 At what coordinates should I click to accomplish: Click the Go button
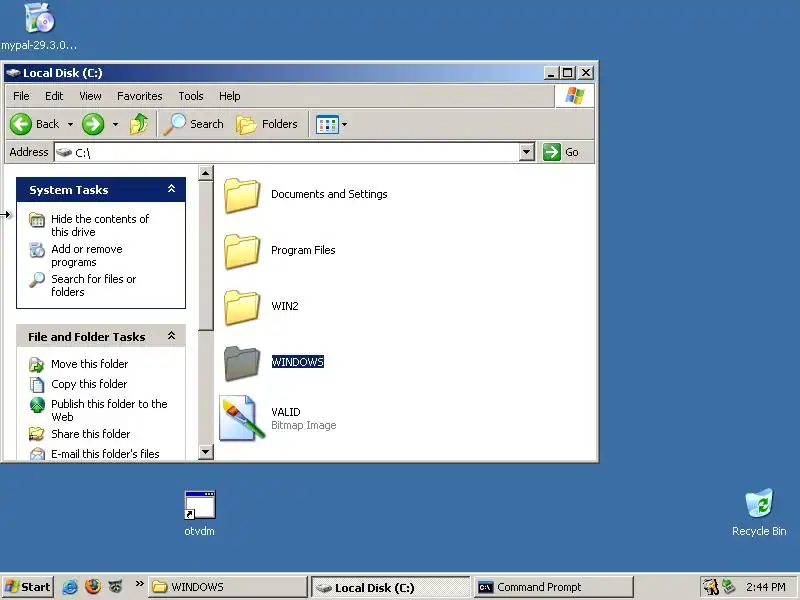coord(561,152)
